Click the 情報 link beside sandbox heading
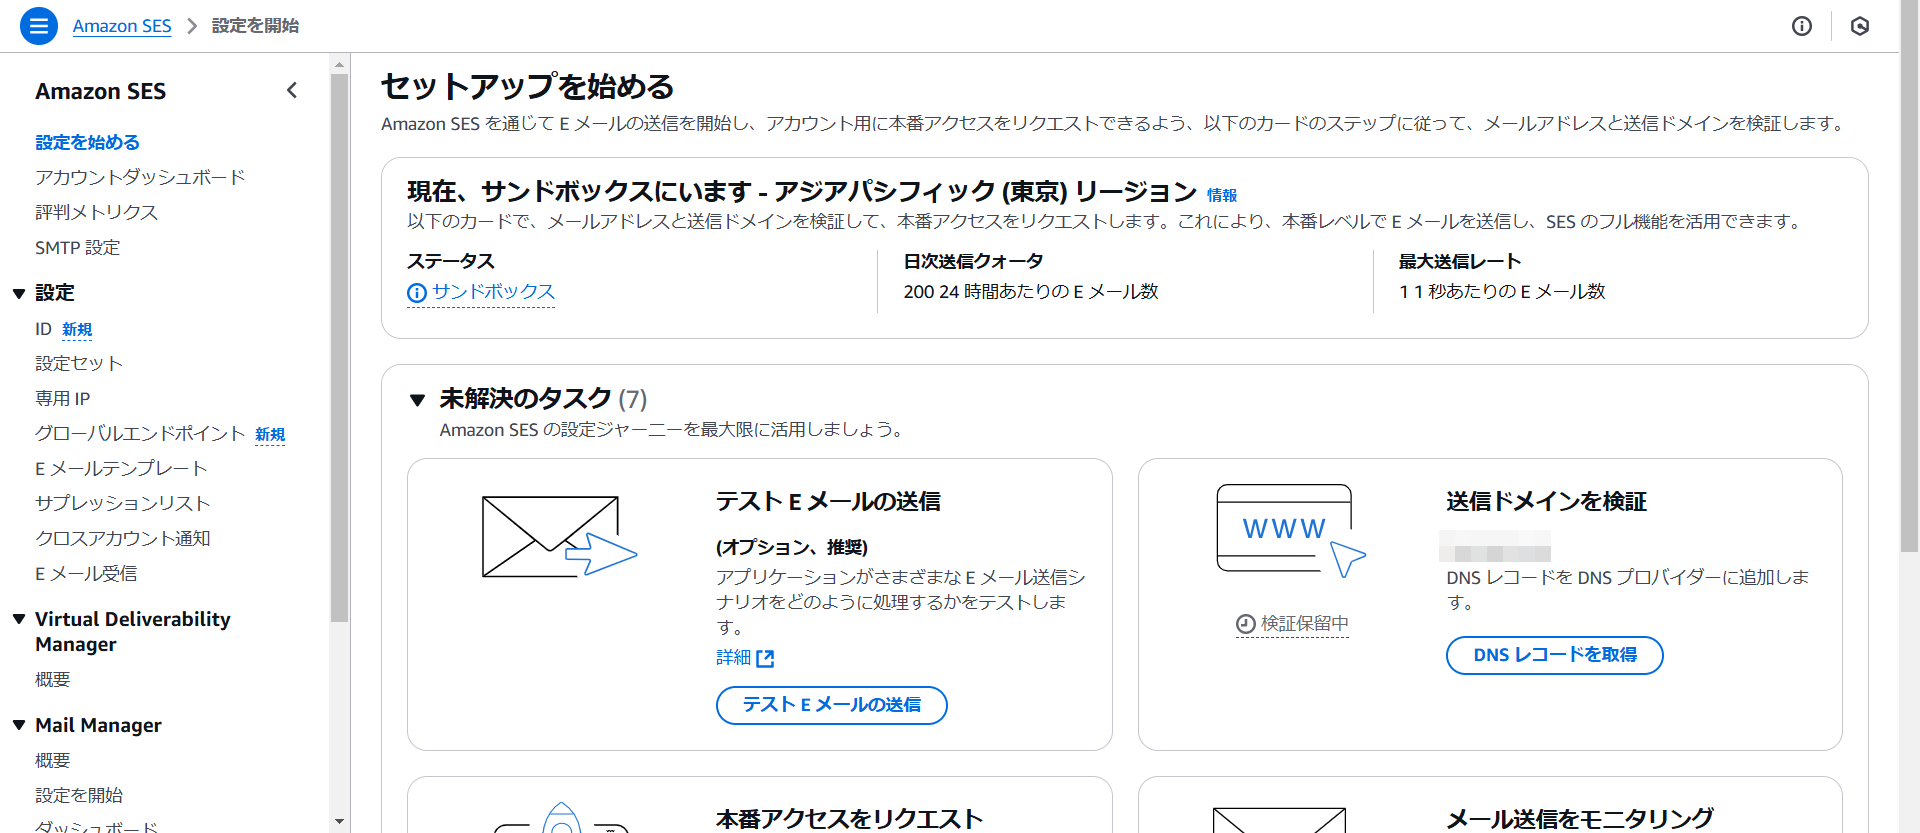The height and width of the screenshot is (833, 1920). pyautogui.click(x=1221, y=195)
